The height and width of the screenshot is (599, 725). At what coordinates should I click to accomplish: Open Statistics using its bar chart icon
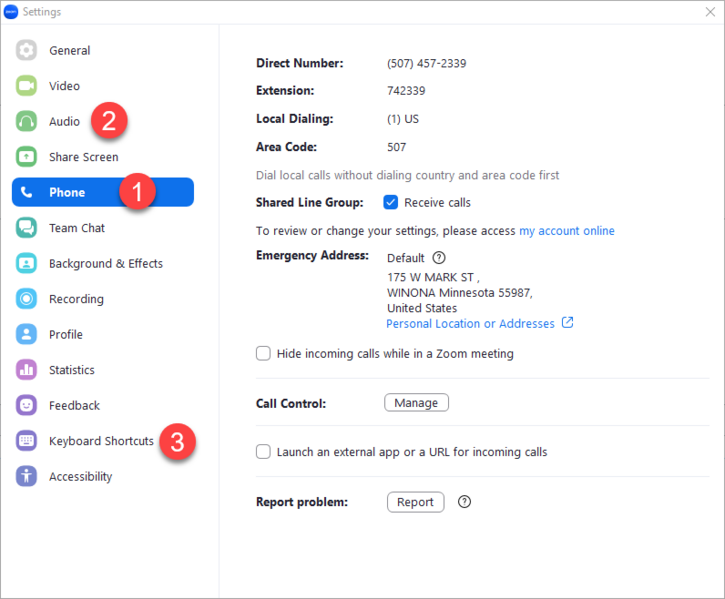(x=27, y=370)
